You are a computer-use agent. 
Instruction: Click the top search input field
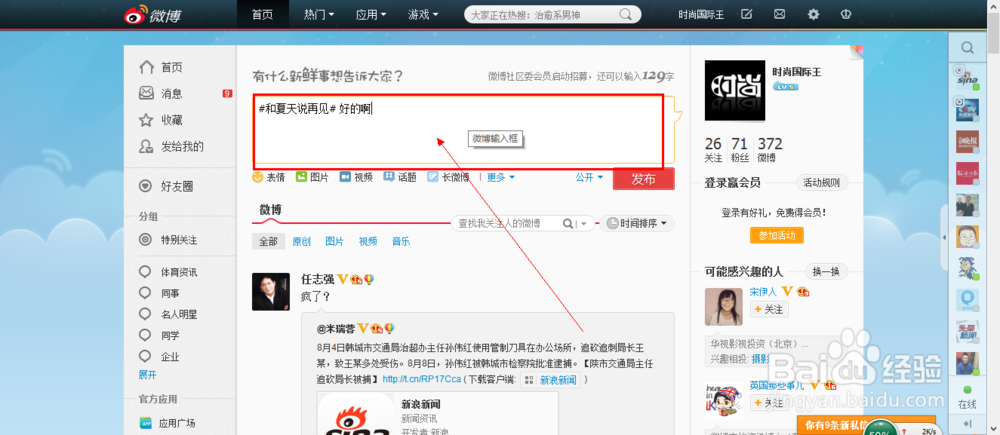click(542, 14)
